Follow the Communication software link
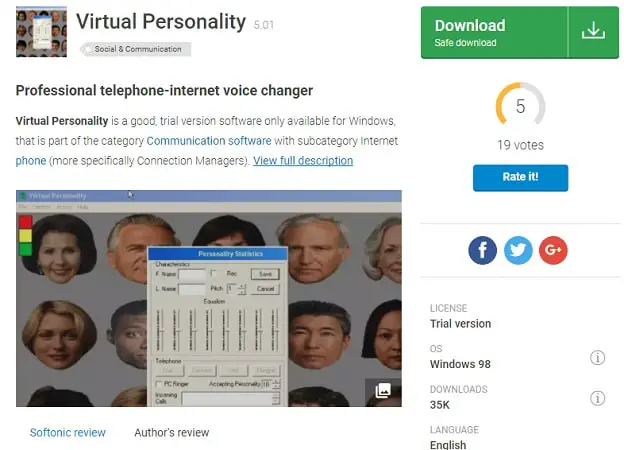 coord(209,141)
